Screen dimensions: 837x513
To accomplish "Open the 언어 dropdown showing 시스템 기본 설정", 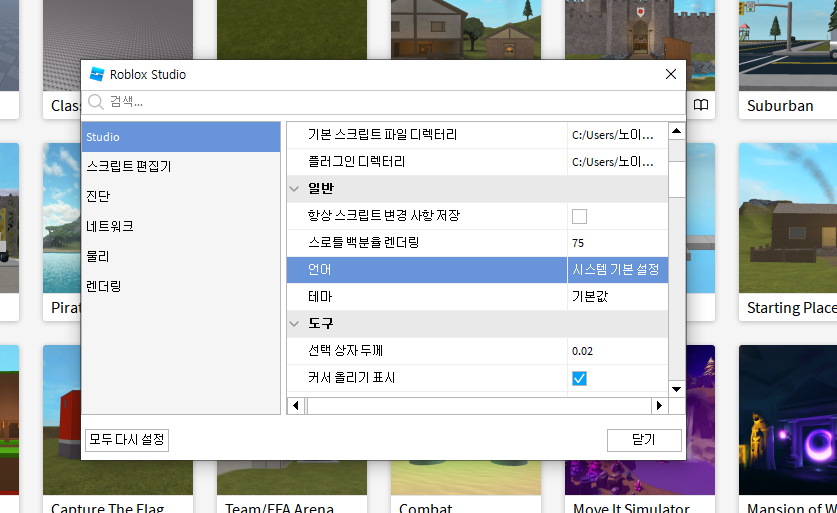I will (617, 270).
